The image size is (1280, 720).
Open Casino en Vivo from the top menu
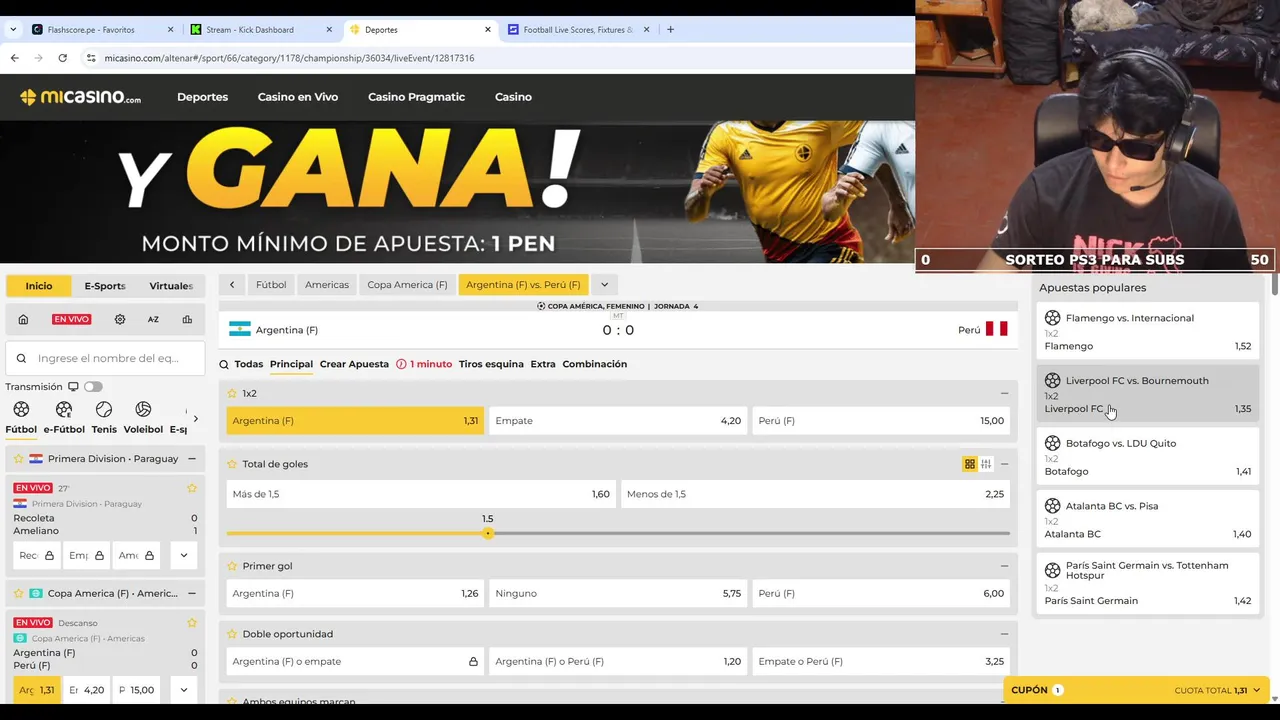[298, 97]
